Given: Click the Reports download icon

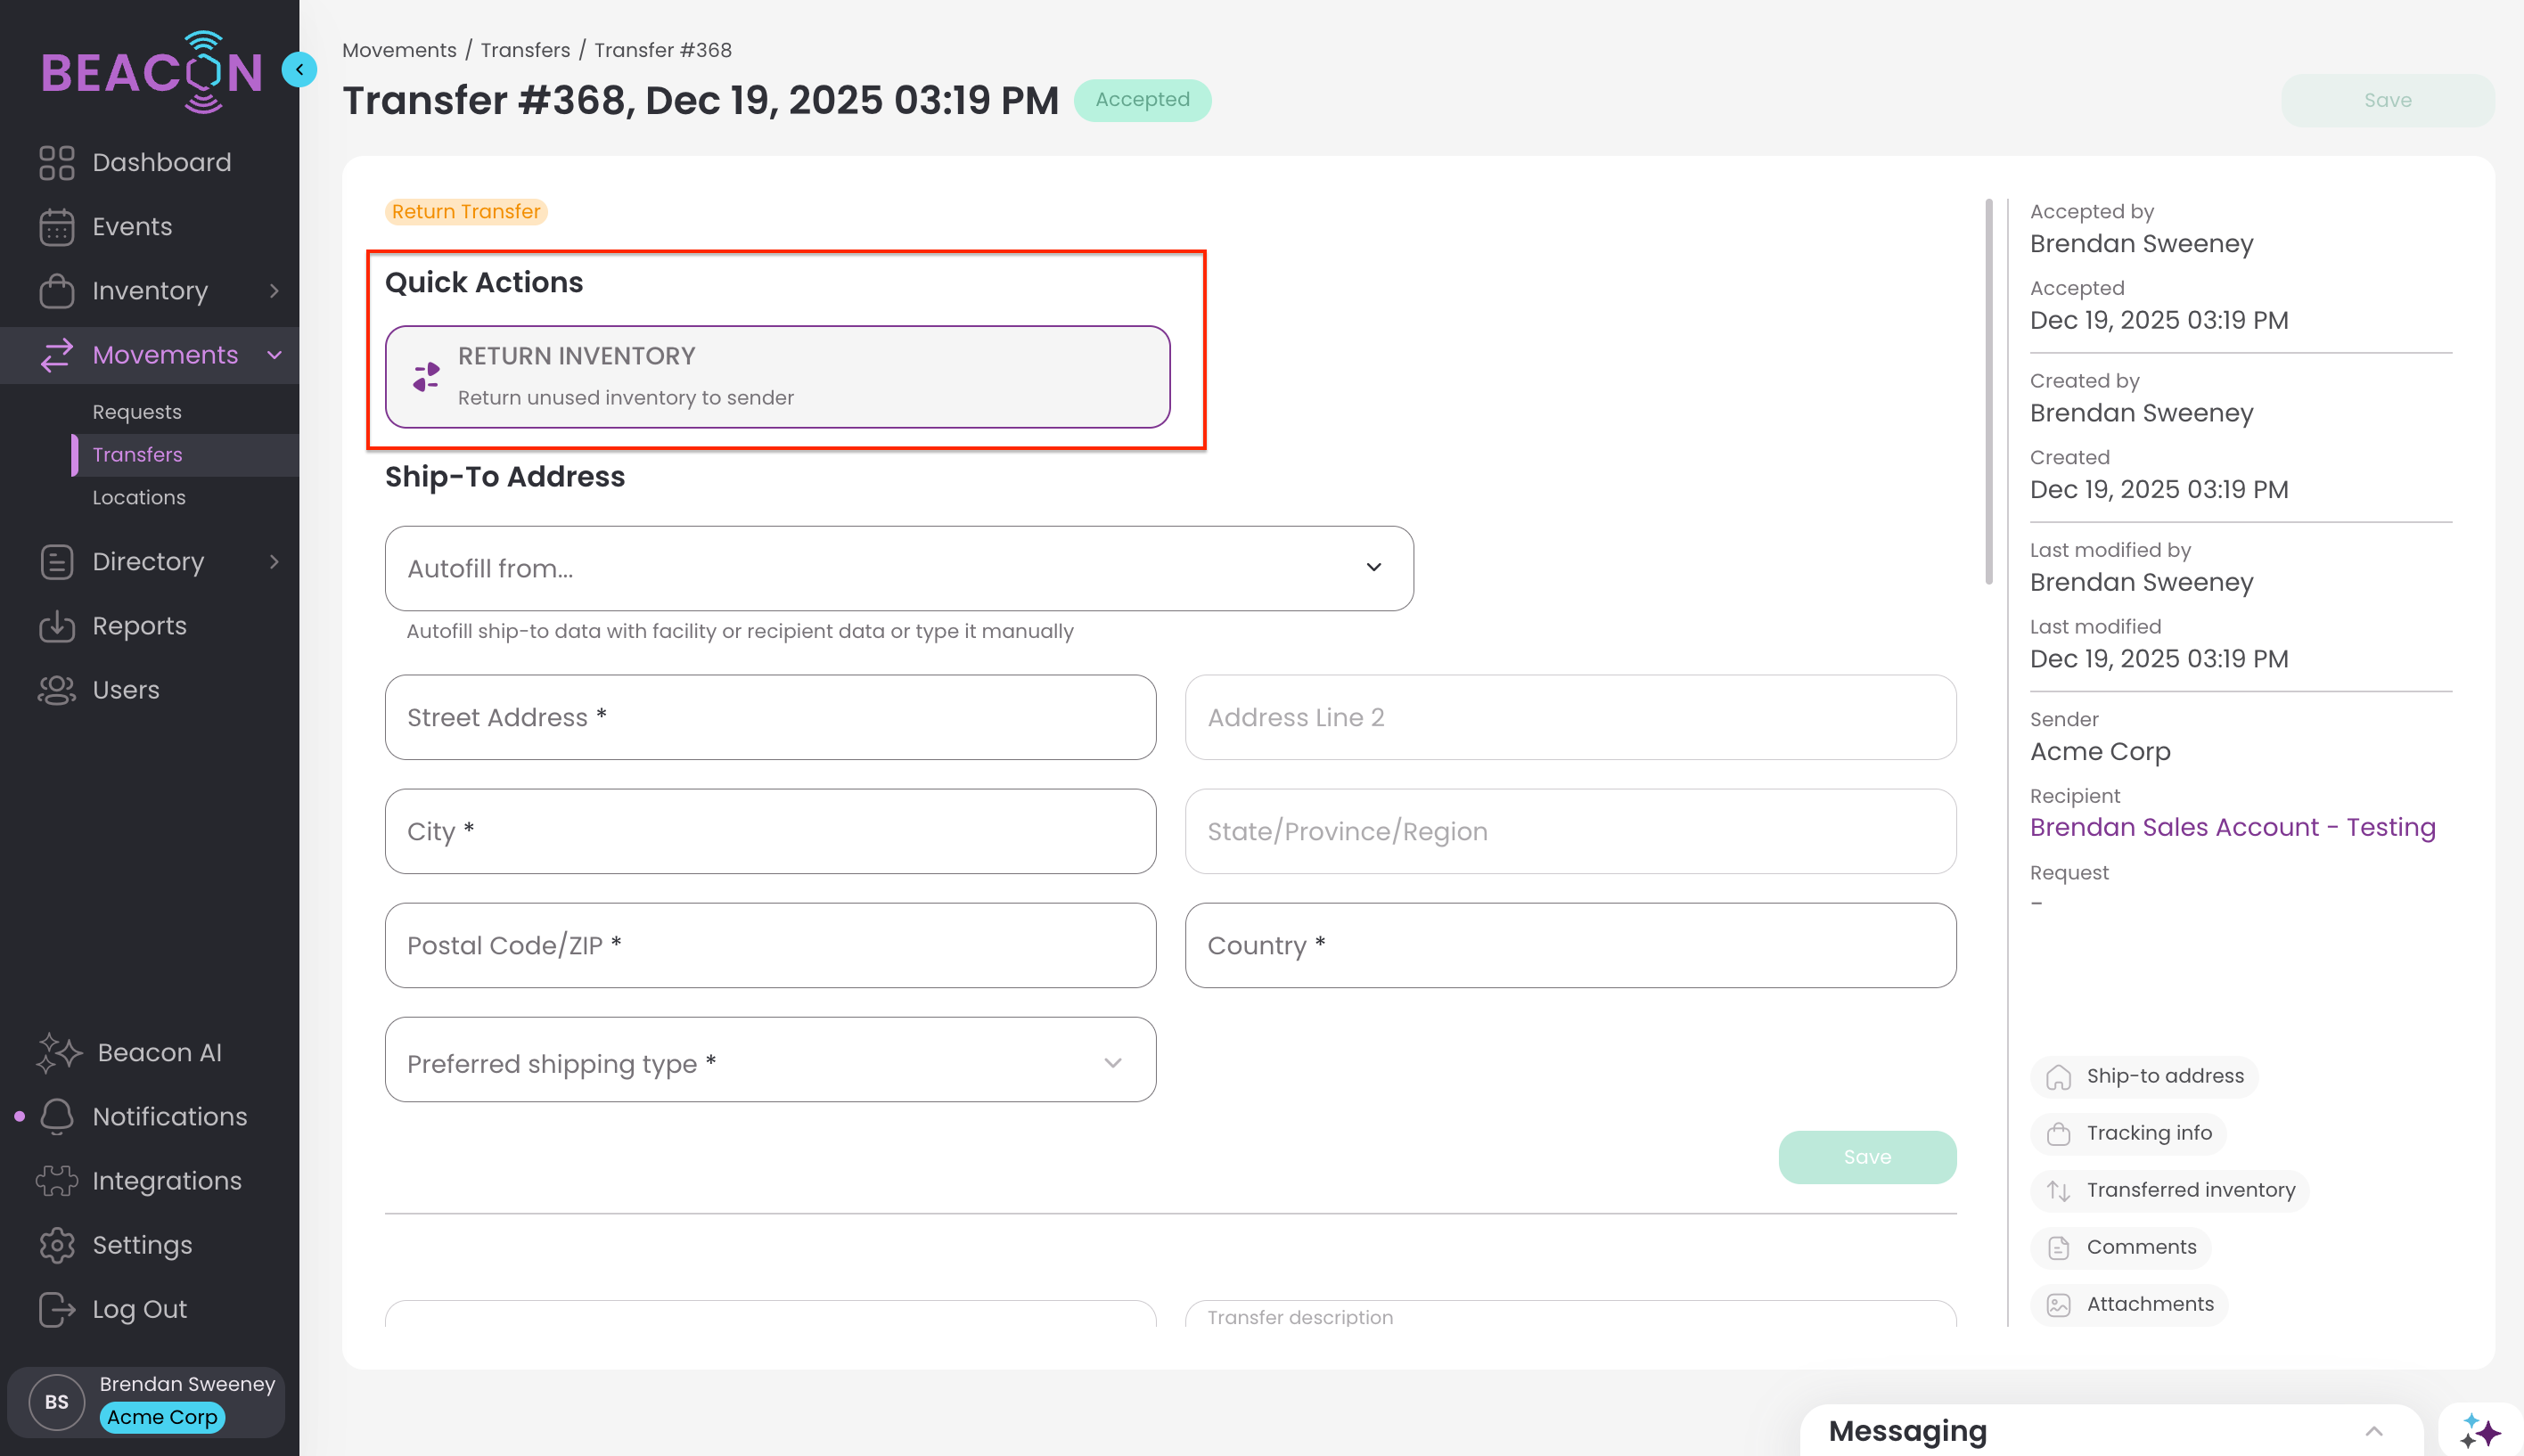Looking at the screenshot, I should [57, 626].
